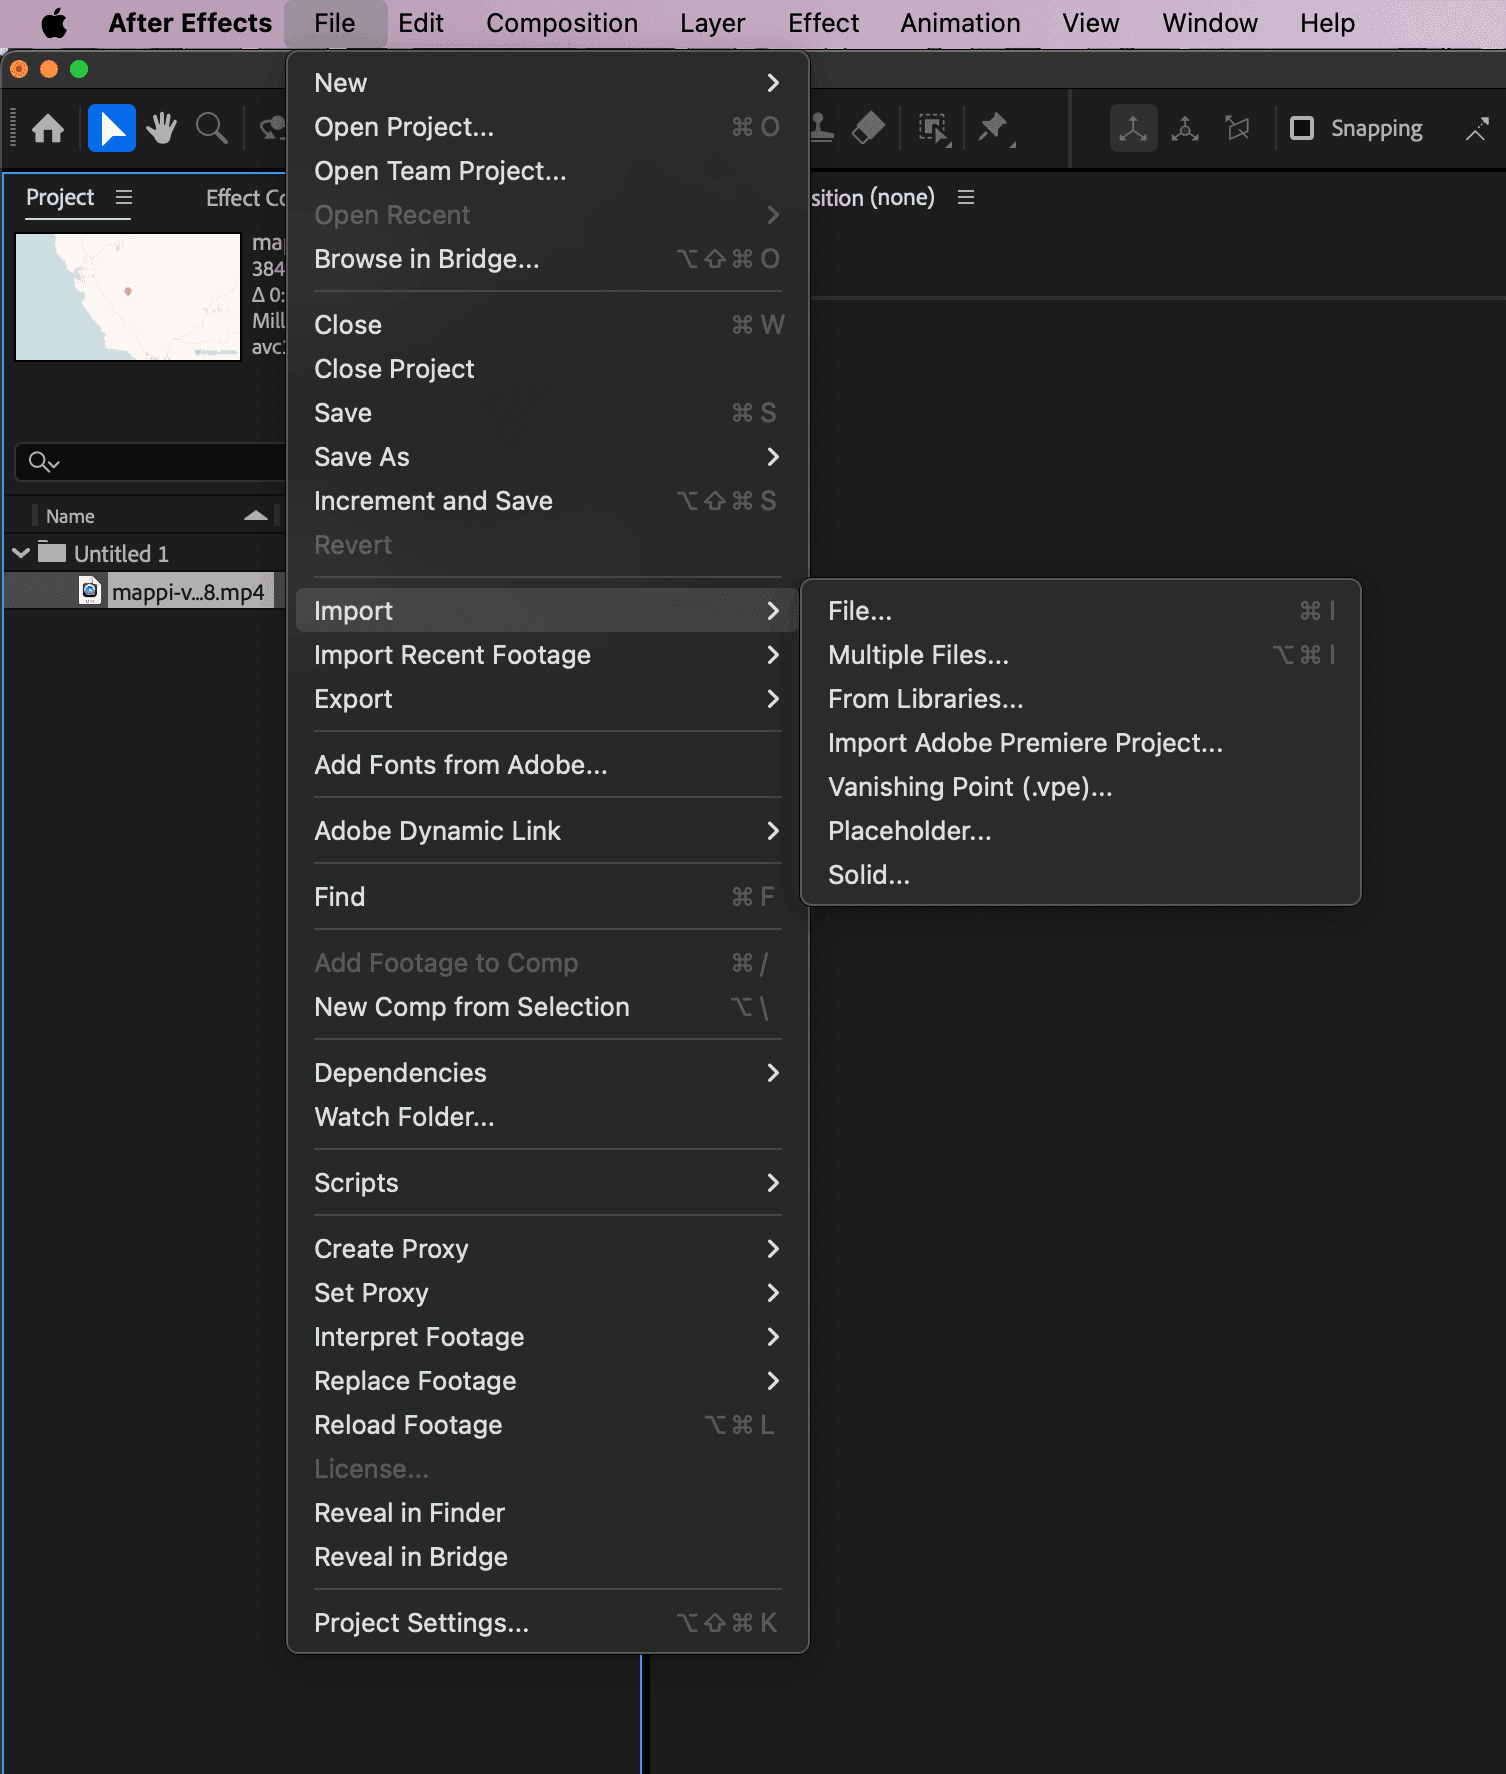Open the Edit menu
The image size is (1506, 1774).
point(420,23)
